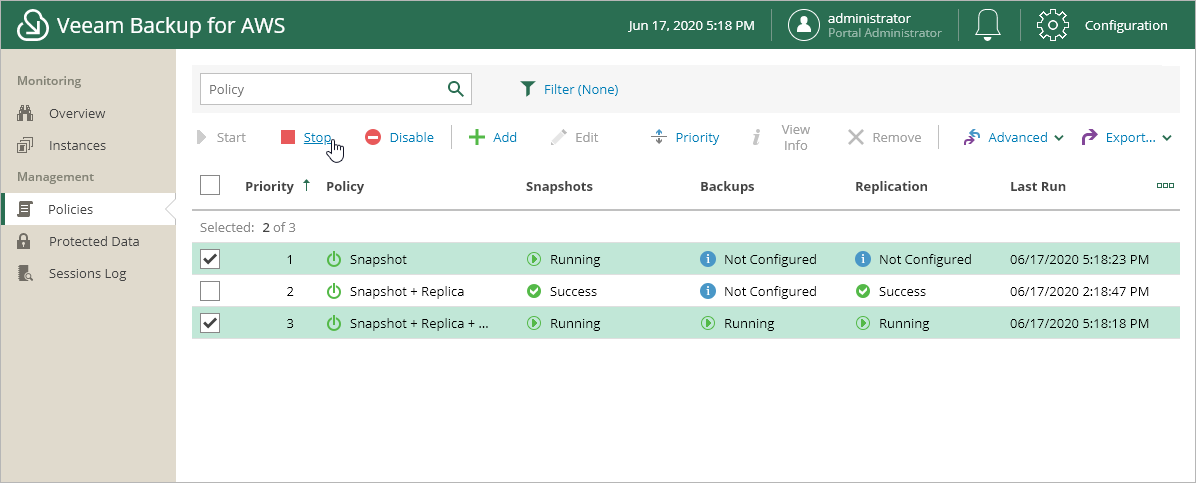Click Backups column header
Screen dimensions: 1196x483
click(727, 186)
